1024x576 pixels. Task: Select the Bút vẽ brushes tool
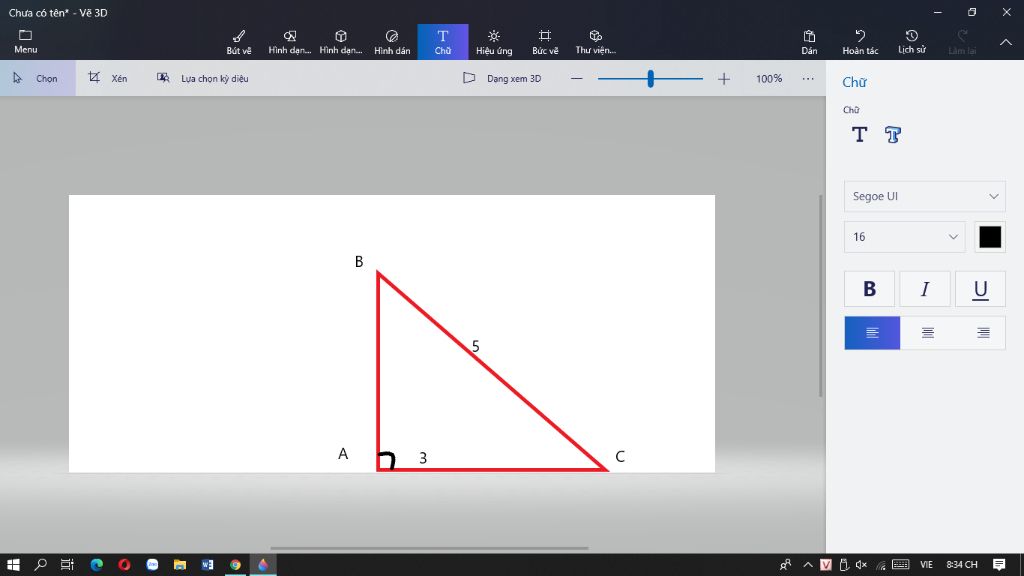click(x=238, y=42)
